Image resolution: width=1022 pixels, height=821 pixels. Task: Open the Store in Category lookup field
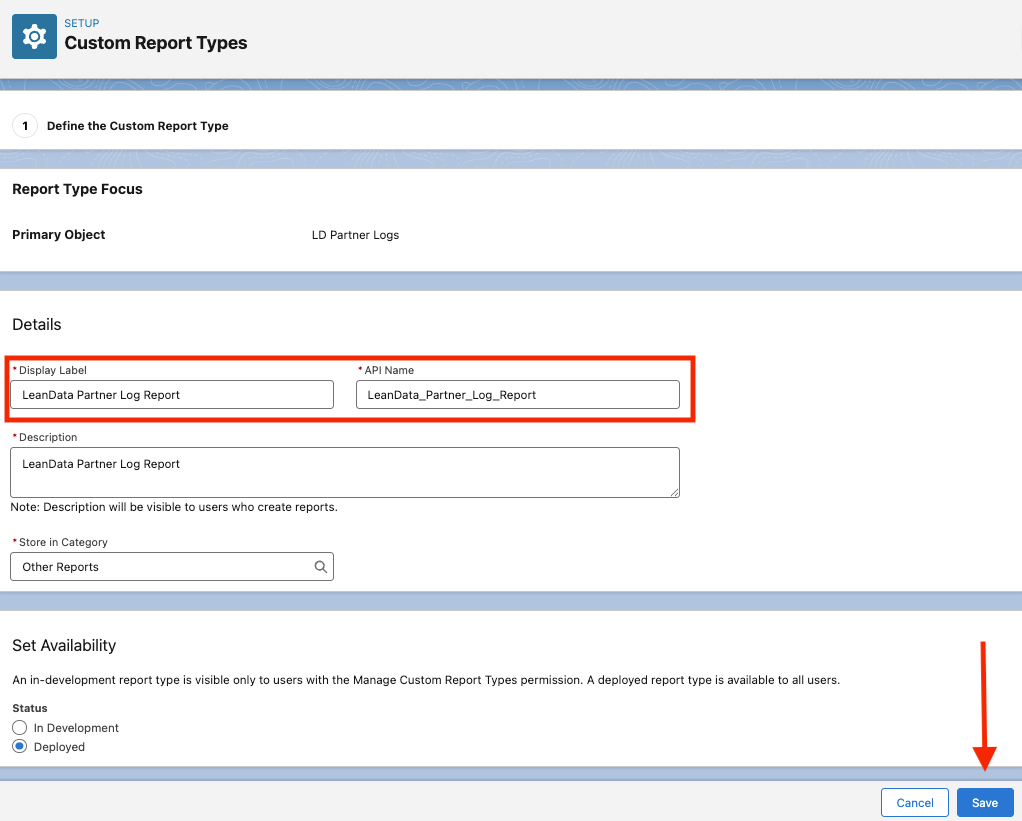[172, 567]
